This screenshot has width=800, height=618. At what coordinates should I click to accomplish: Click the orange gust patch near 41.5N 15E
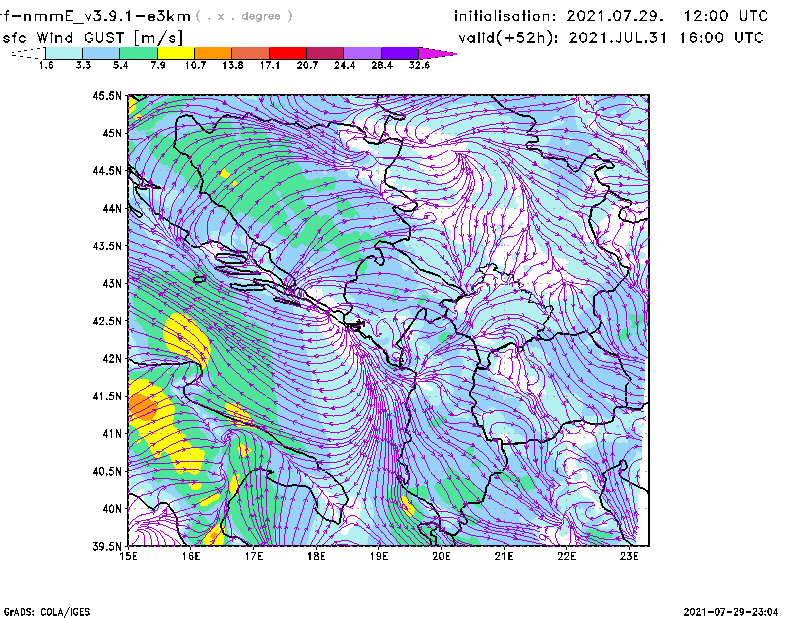[141, 406]
